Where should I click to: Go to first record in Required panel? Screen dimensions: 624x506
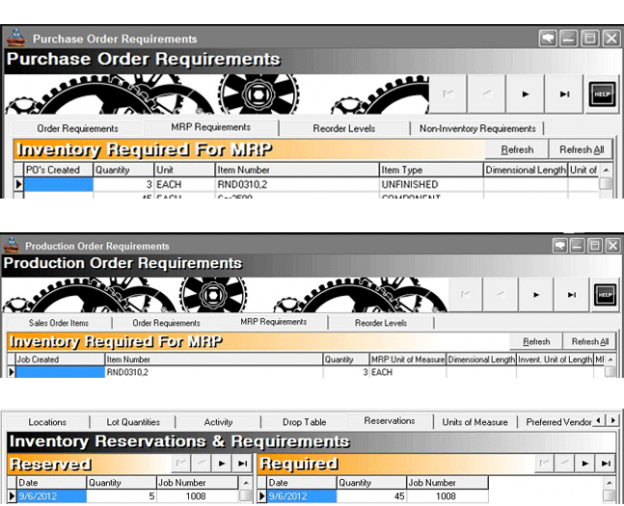pos(544,463)
